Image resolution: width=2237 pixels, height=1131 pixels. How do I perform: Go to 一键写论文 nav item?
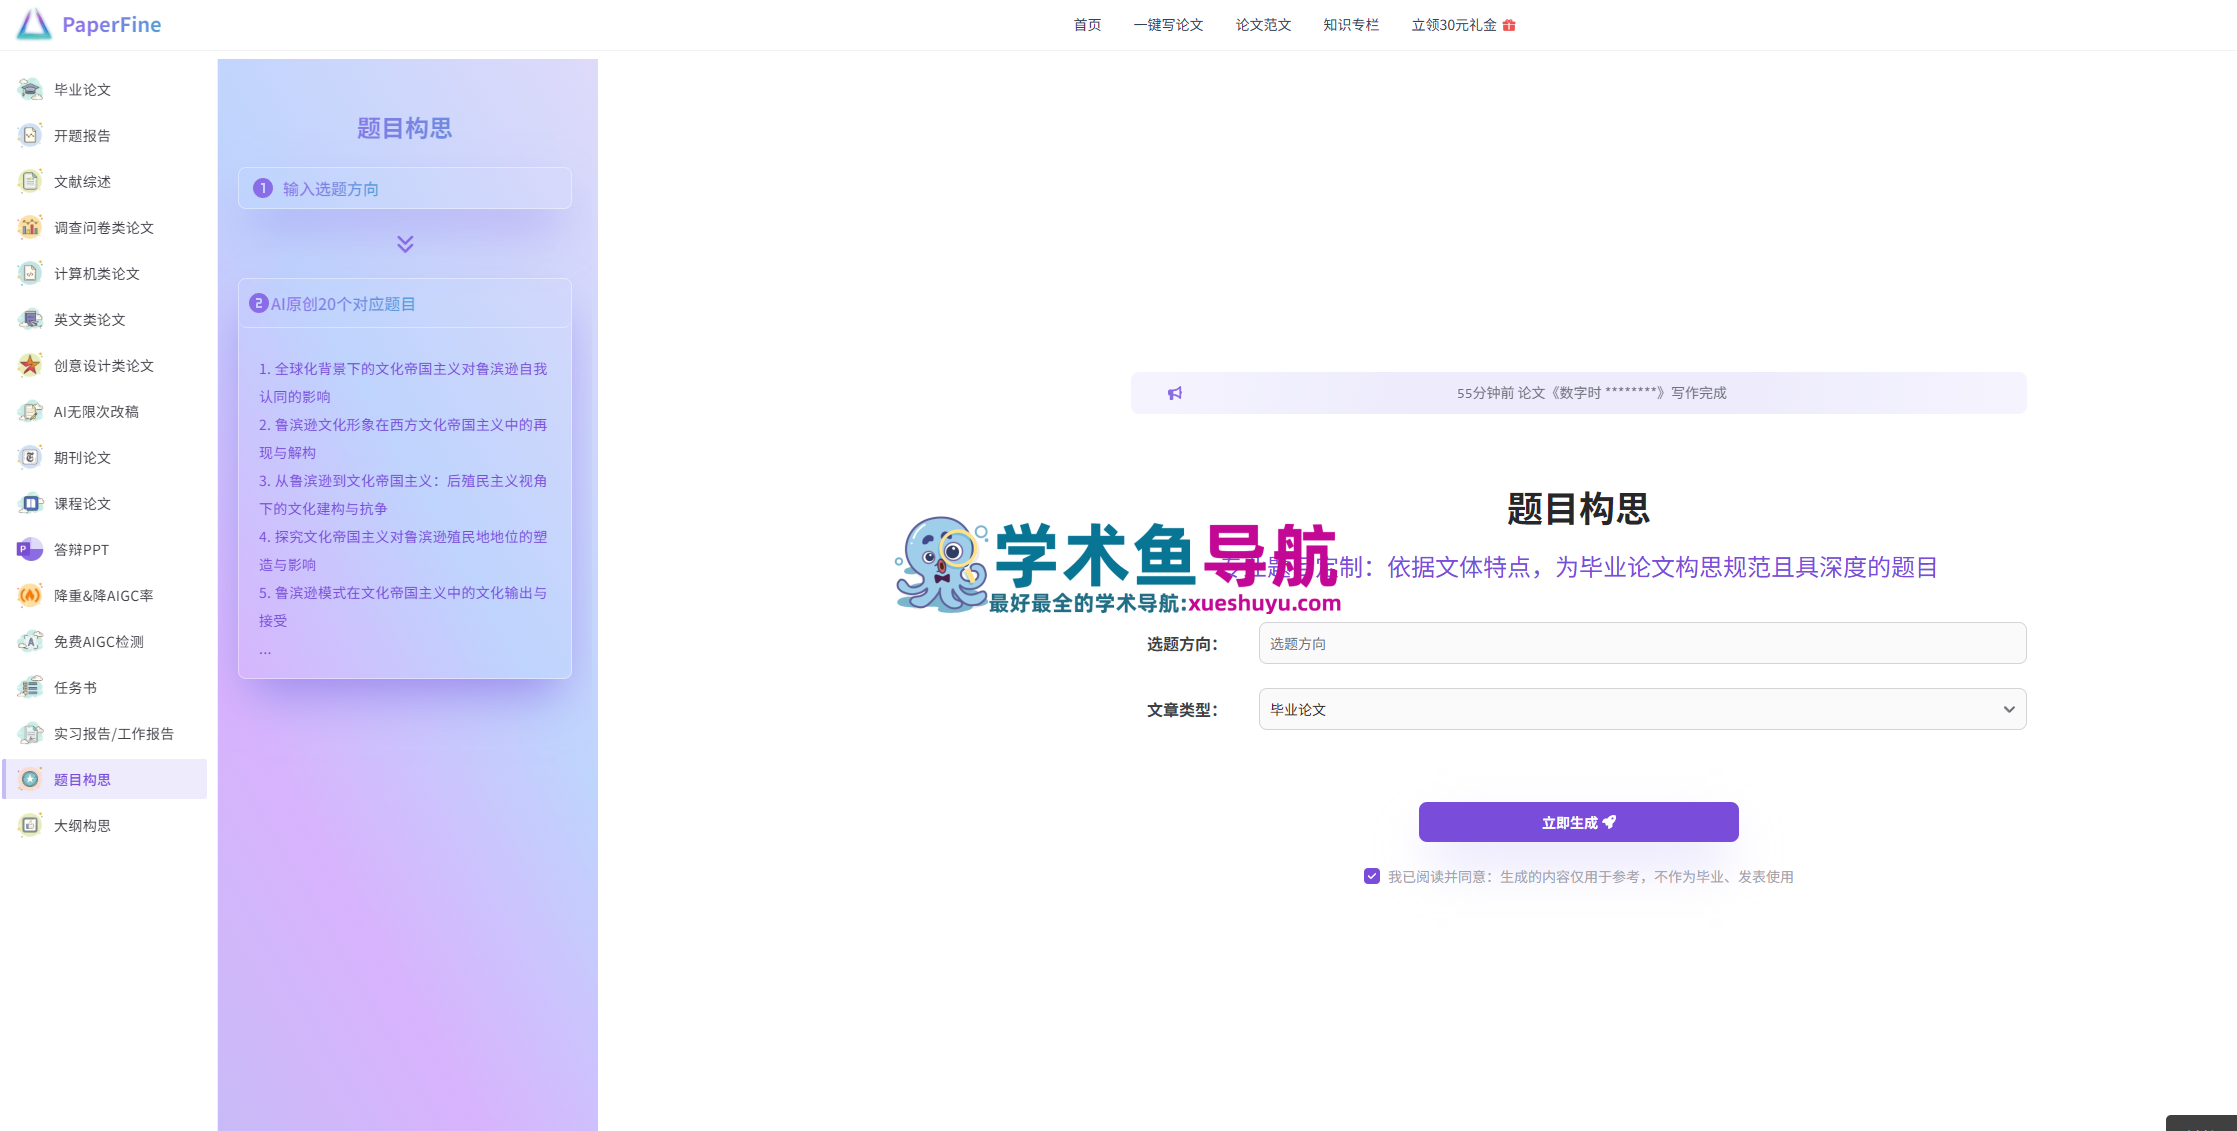1168,25
